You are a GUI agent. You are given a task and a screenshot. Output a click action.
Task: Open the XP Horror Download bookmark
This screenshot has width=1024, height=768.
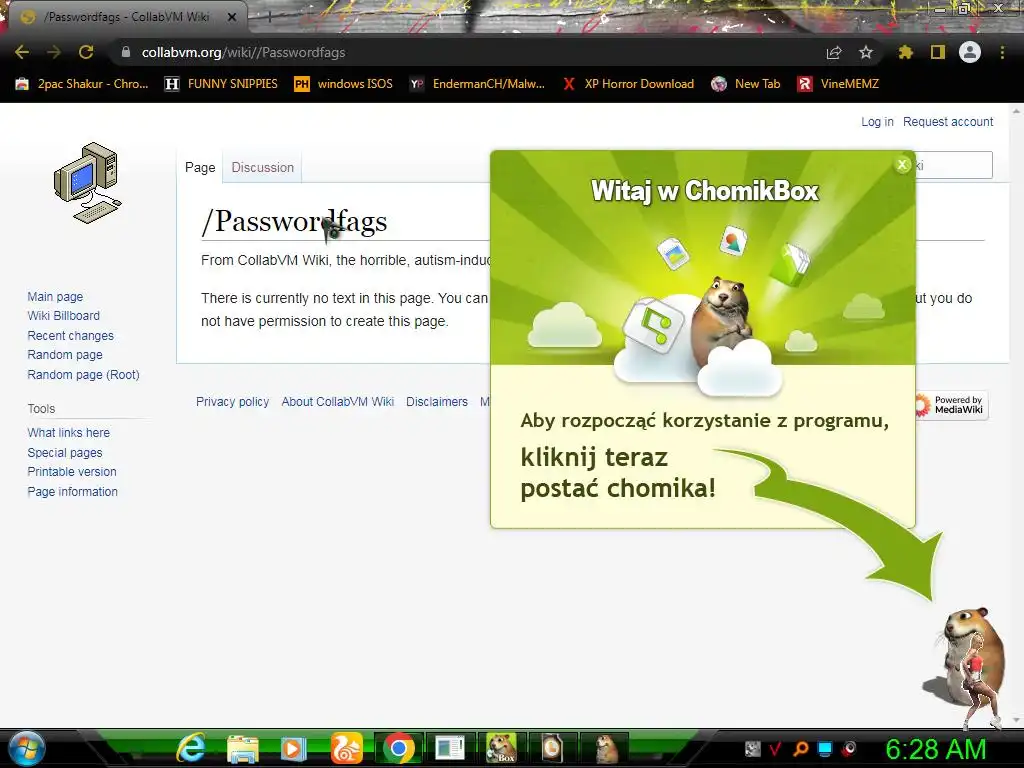coord(628,84)
